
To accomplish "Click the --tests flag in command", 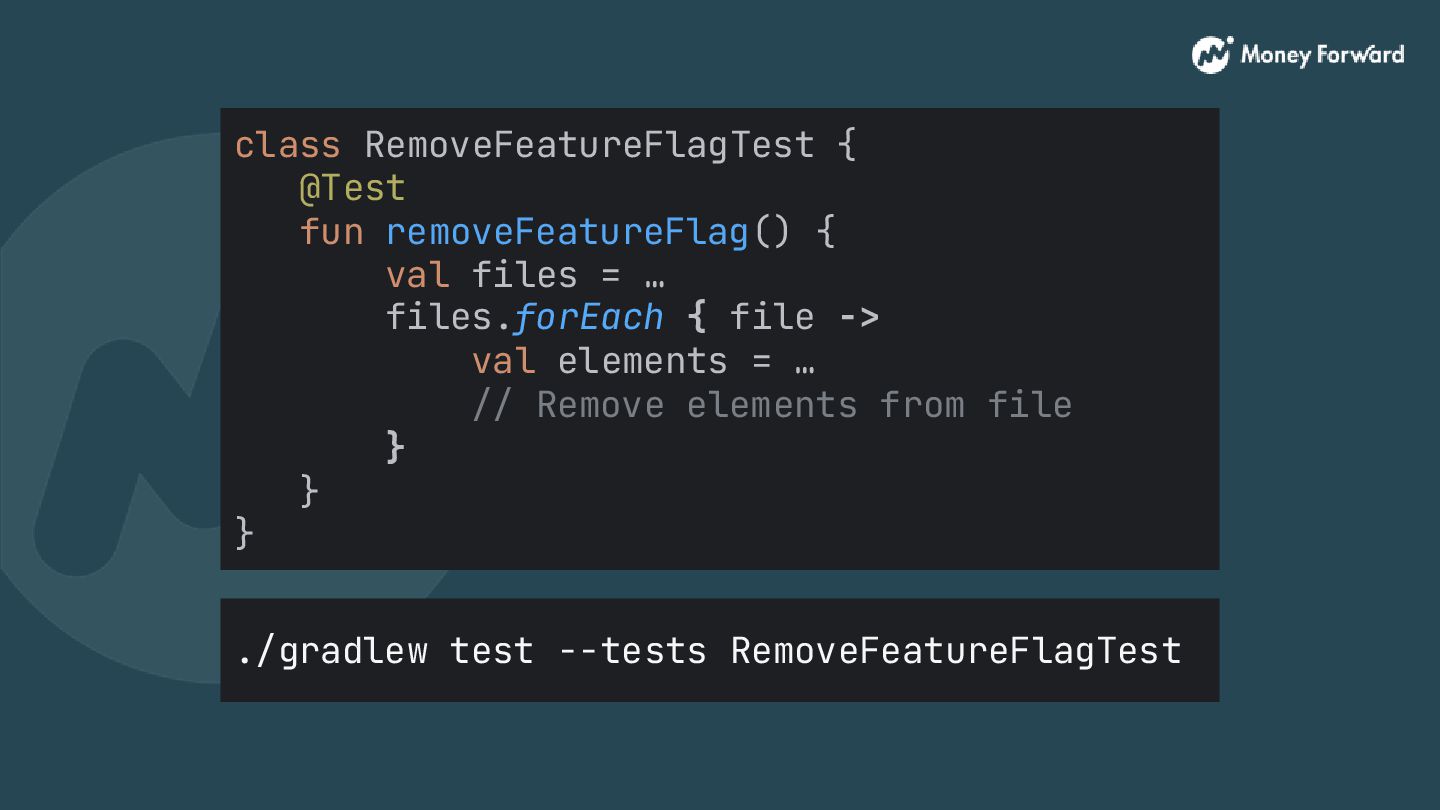I will (632, 651).
